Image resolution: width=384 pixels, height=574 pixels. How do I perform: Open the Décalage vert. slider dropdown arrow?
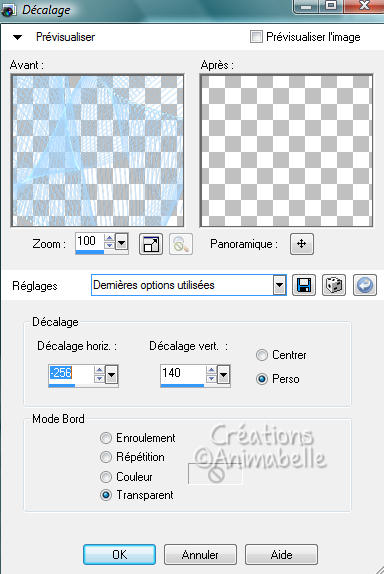[x=223, y=374]
